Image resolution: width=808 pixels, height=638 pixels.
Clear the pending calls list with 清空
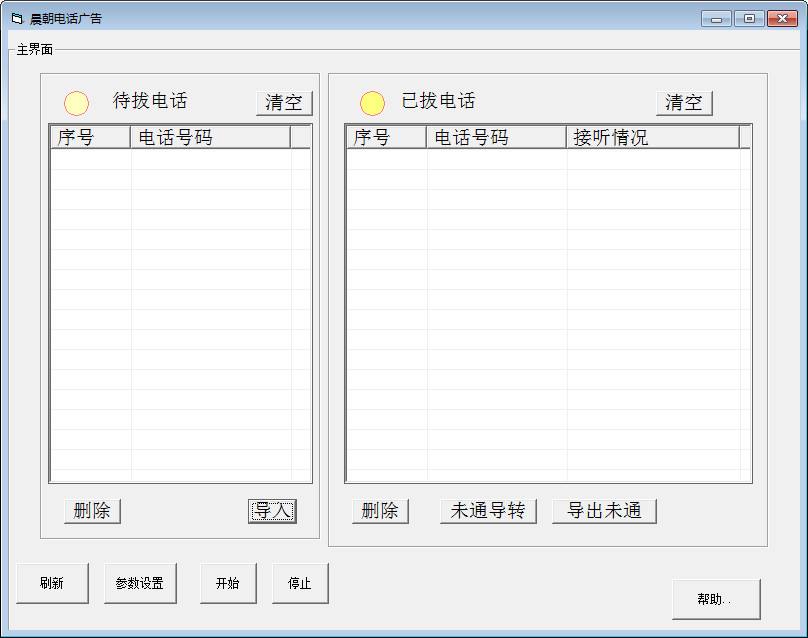pos(284,103)
